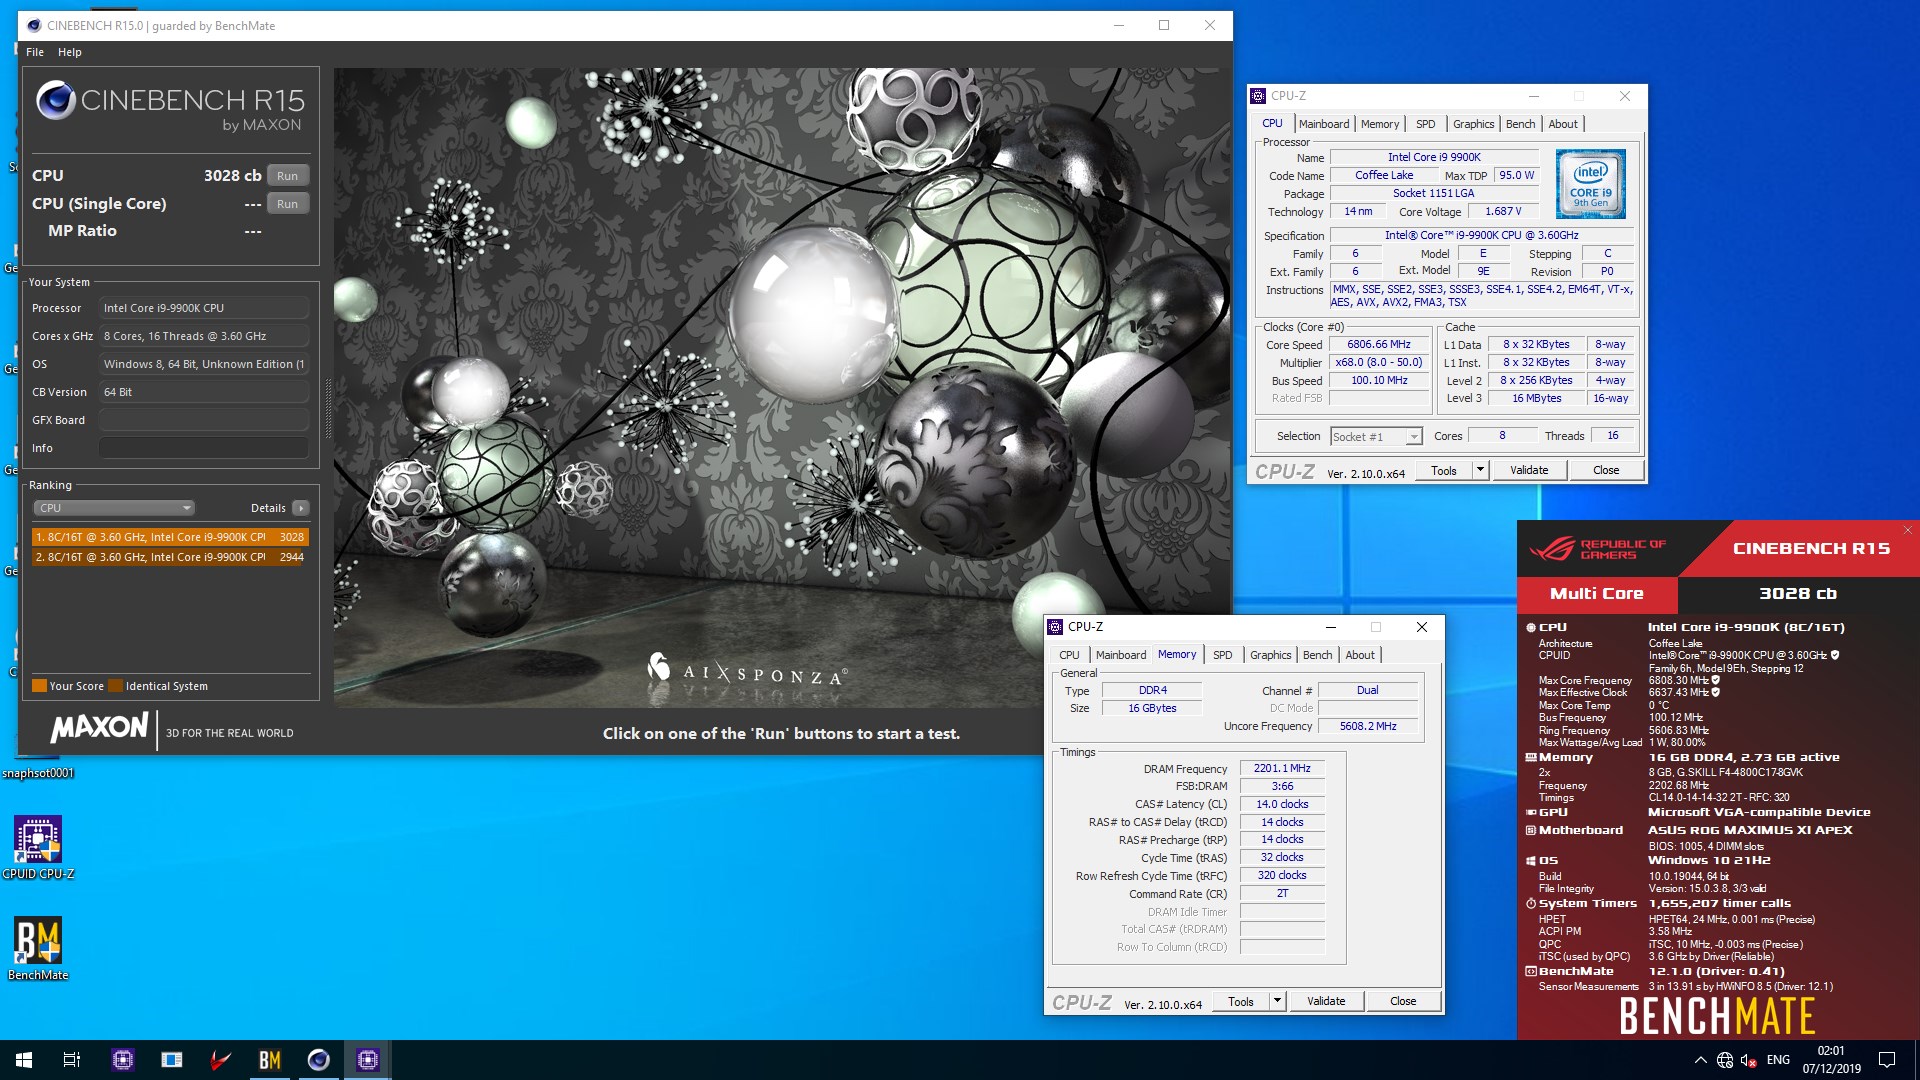The image size is (1920, 1080).
Task: Click the Details arrow button in Ranking
Action: coord(301,508)
